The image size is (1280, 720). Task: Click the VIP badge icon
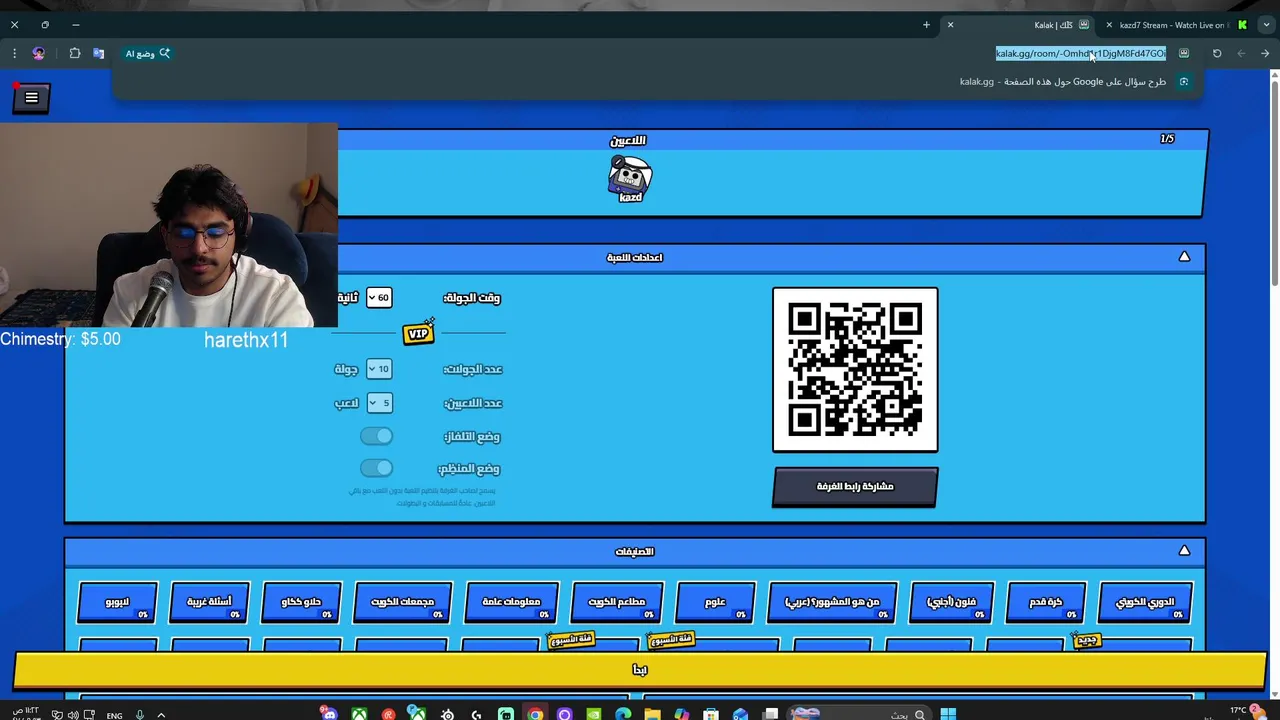tap(418, 333)
